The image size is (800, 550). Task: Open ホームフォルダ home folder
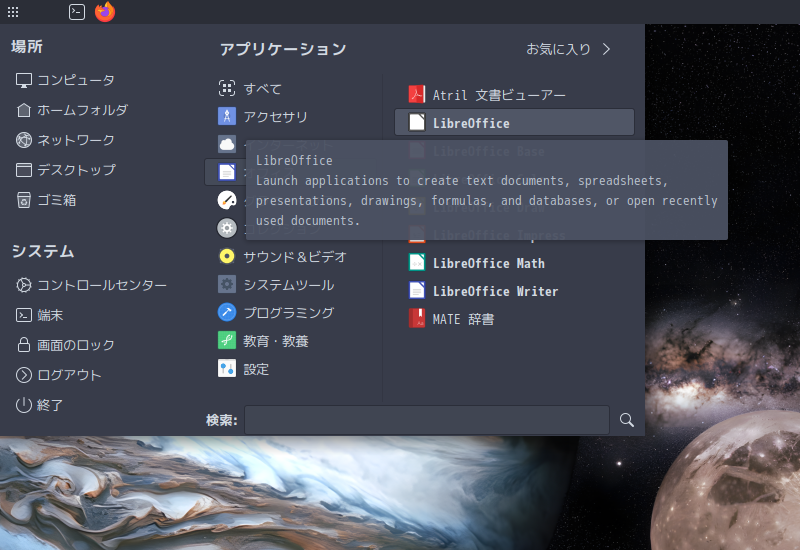point(71,110)
